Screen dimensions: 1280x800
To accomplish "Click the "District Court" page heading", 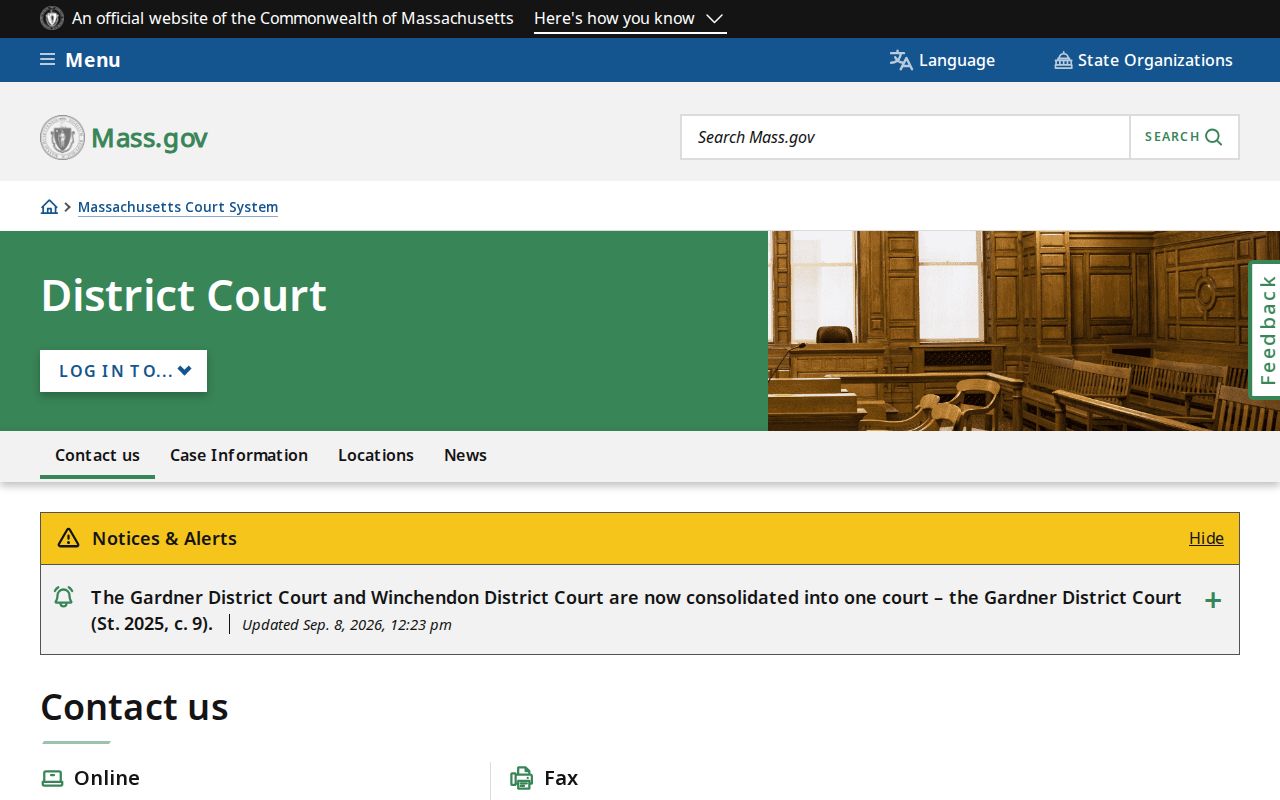I will click(184, 295).
